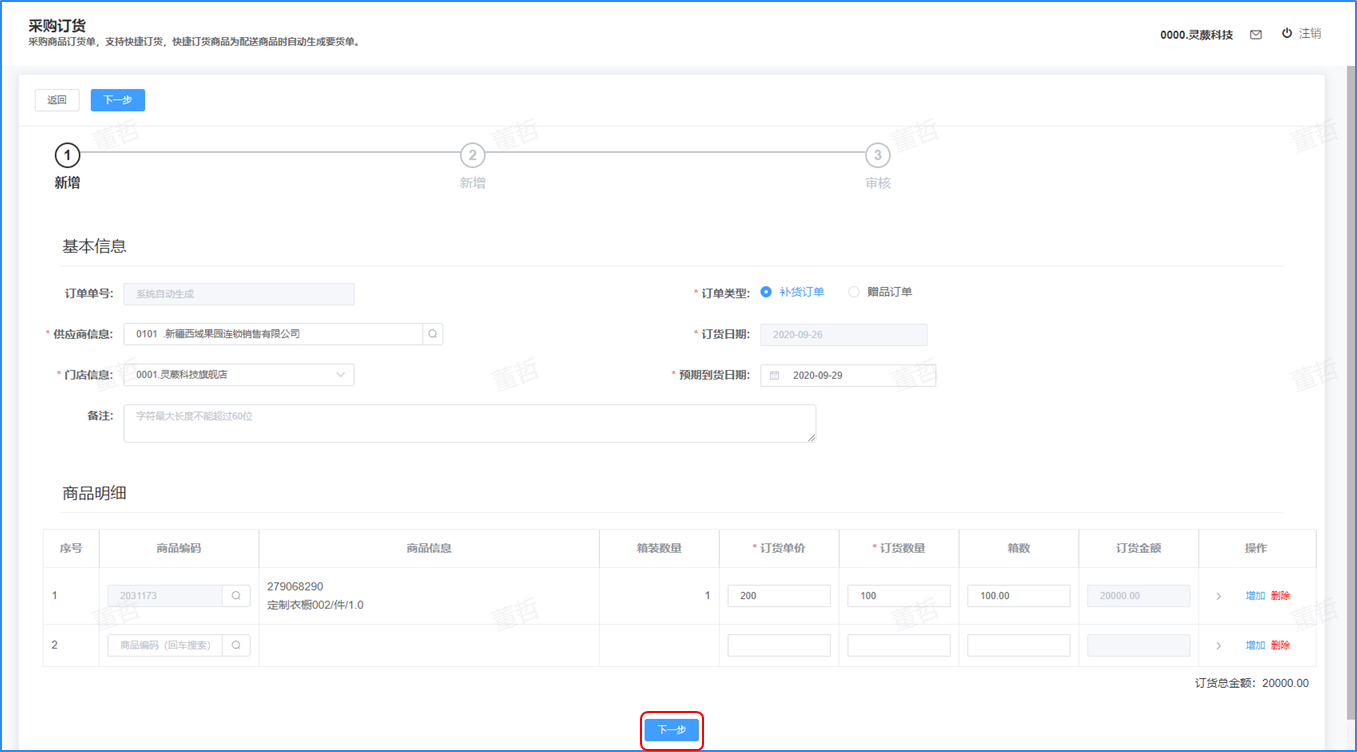The width and height of the screenshot is (1357, 752).
Task: Click the 备注 remarks text area
Action: click(470, 423)
